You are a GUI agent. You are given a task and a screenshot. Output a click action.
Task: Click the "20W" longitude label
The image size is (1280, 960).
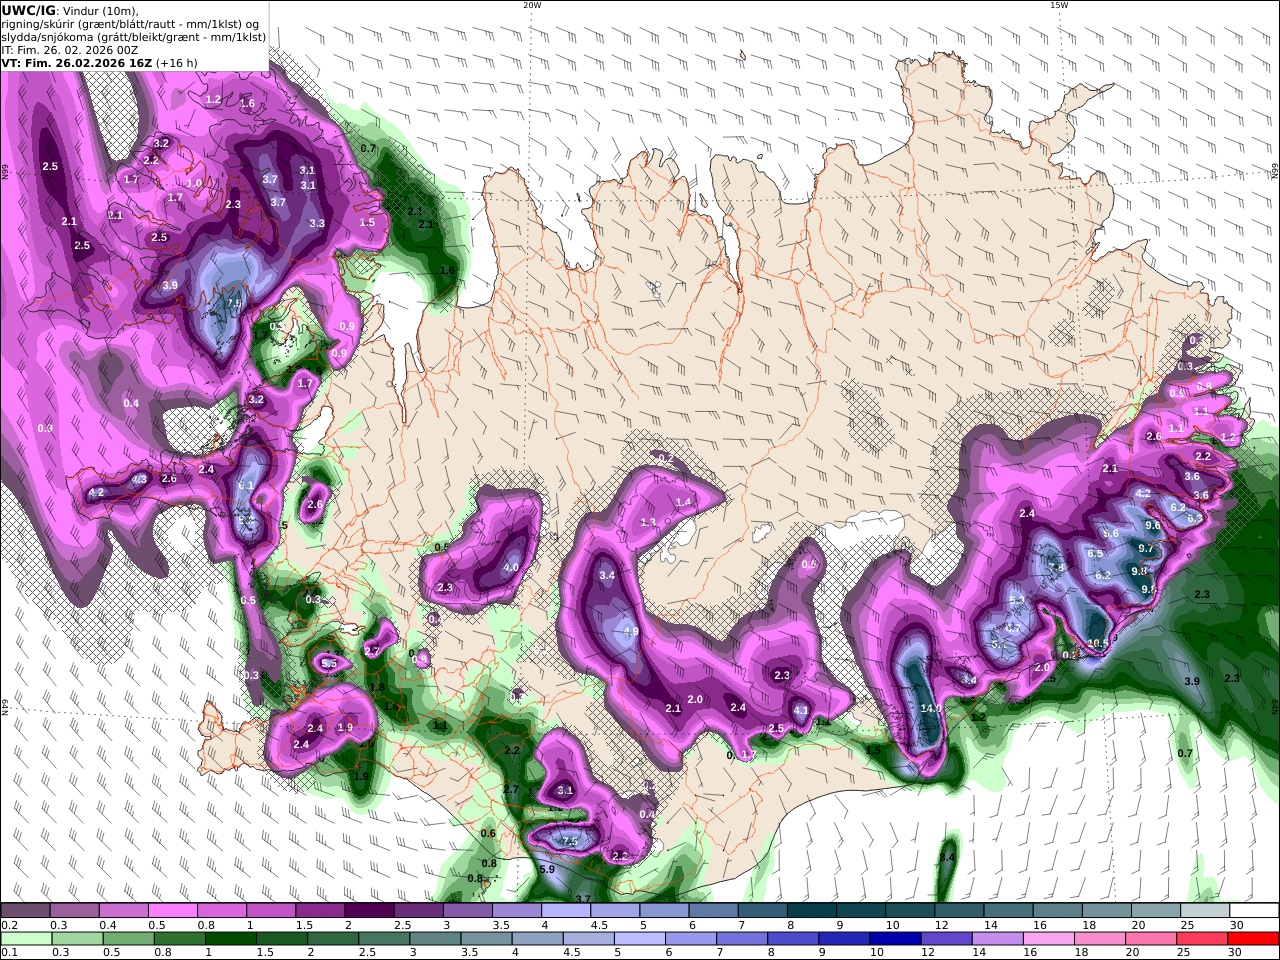click(532, 5)
